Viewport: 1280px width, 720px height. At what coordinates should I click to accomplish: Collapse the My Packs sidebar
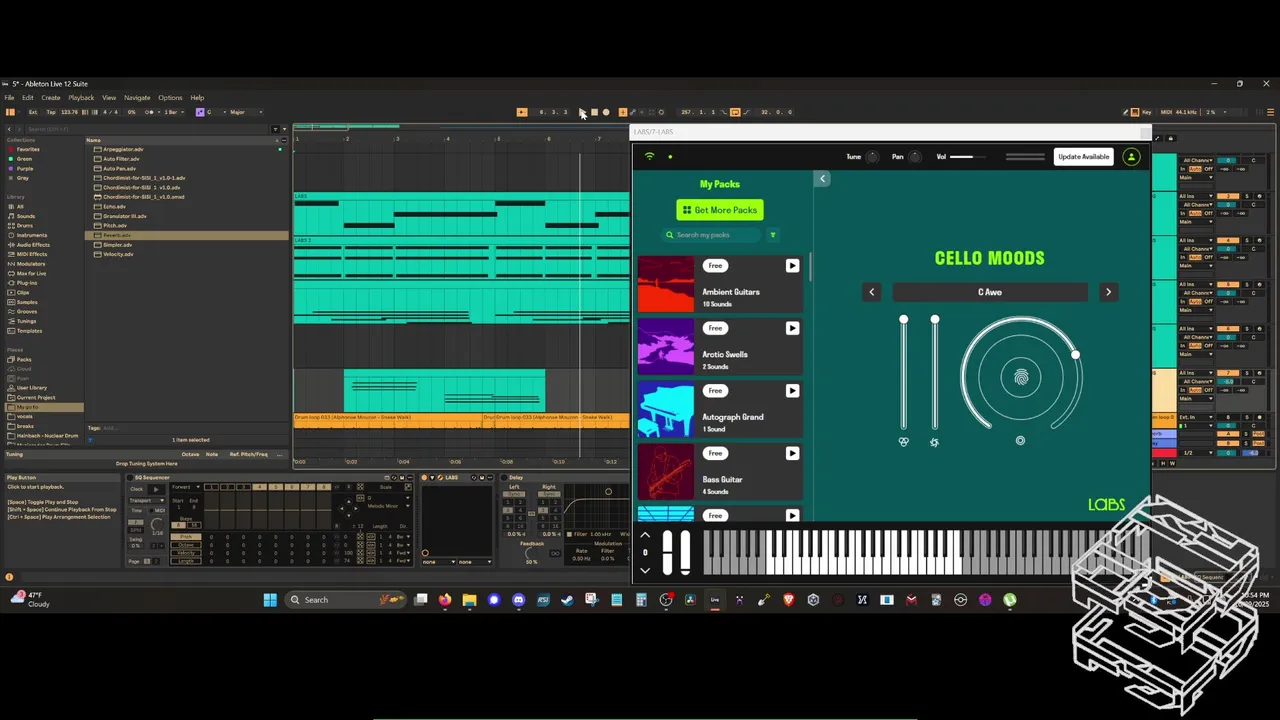(x=823, y=179)
